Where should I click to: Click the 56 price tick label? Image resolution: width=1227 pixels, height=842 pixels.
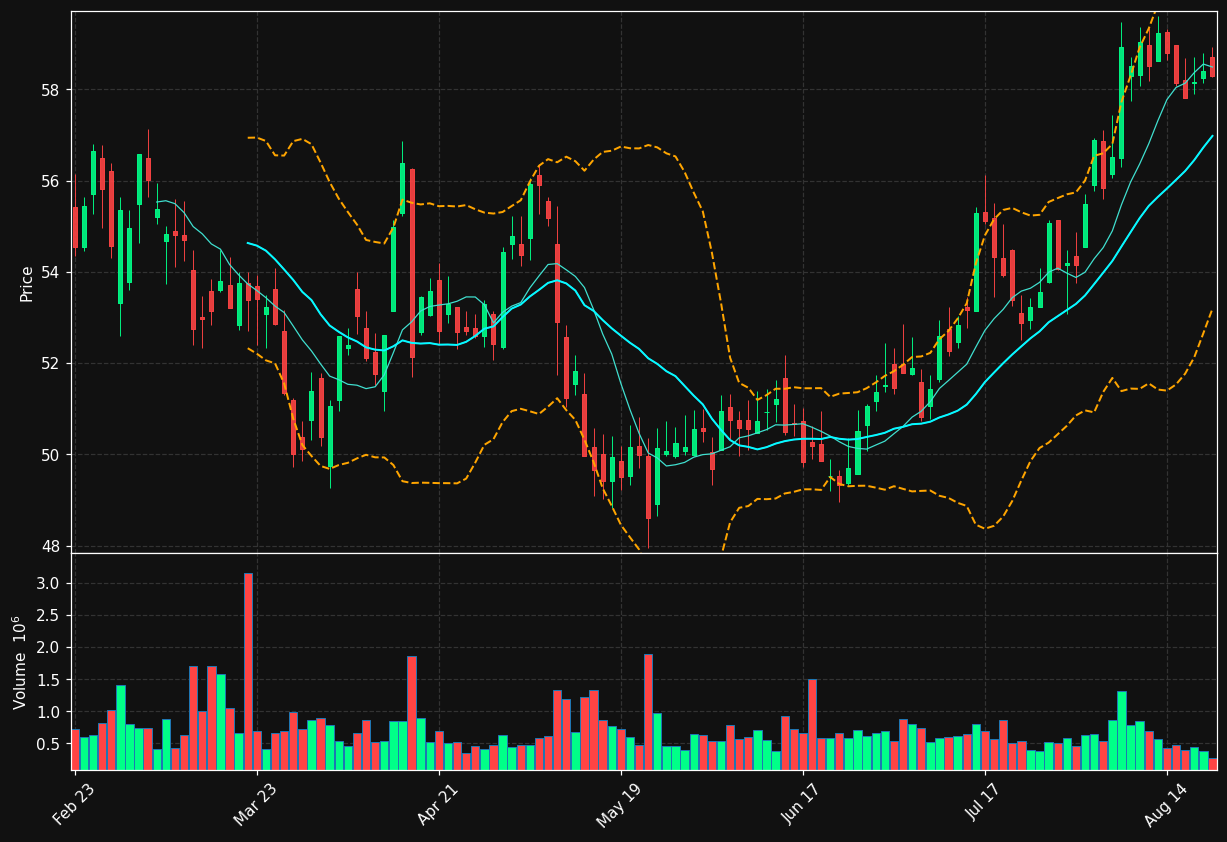click(51, 181)
